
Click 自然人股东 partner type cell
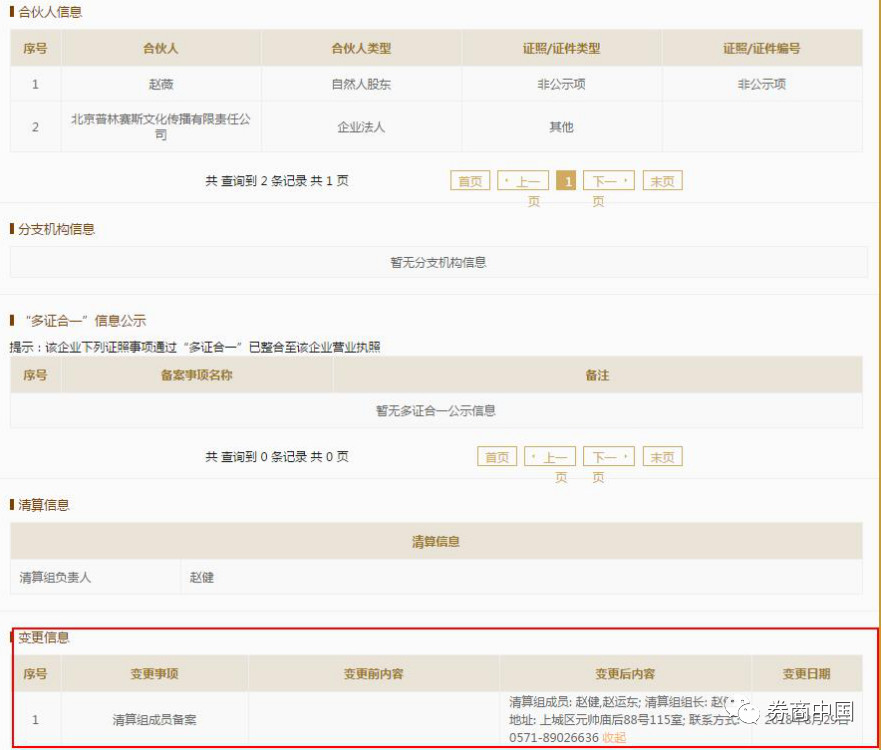361,84
